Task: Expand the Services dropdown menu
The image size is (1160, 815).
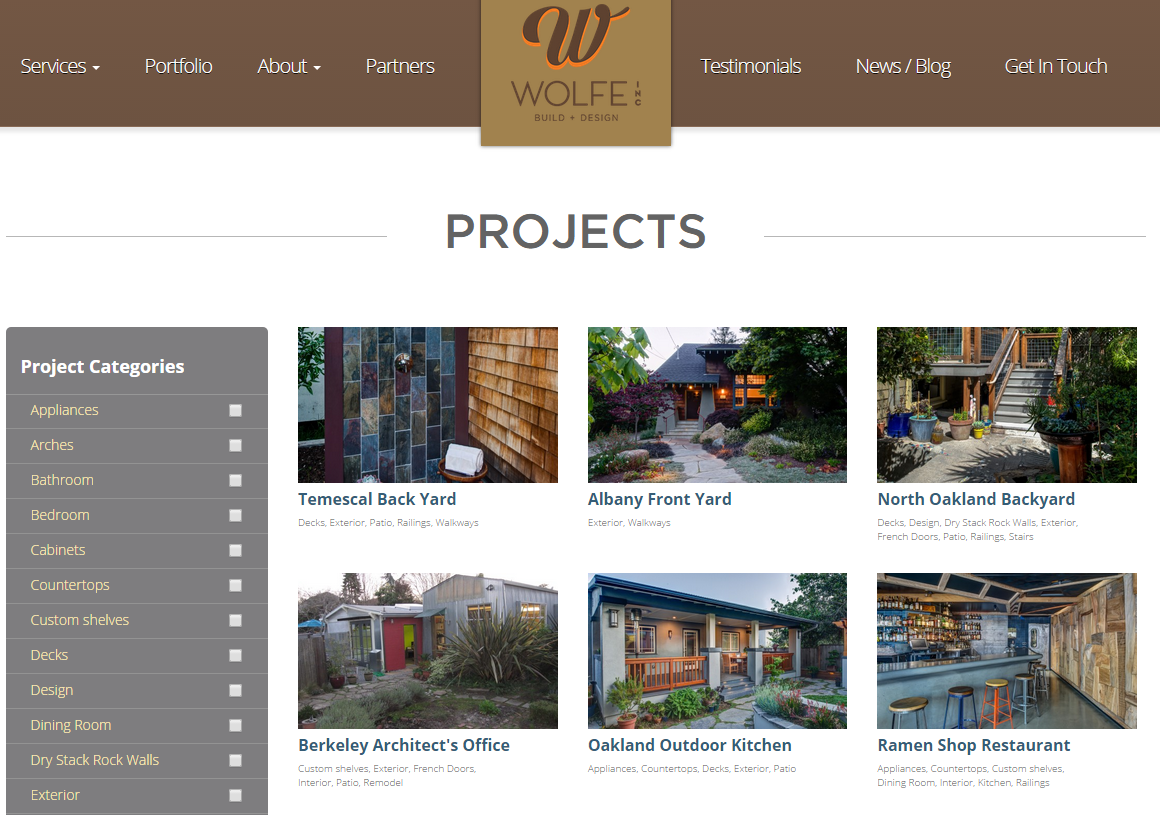Action: point(60,66)
